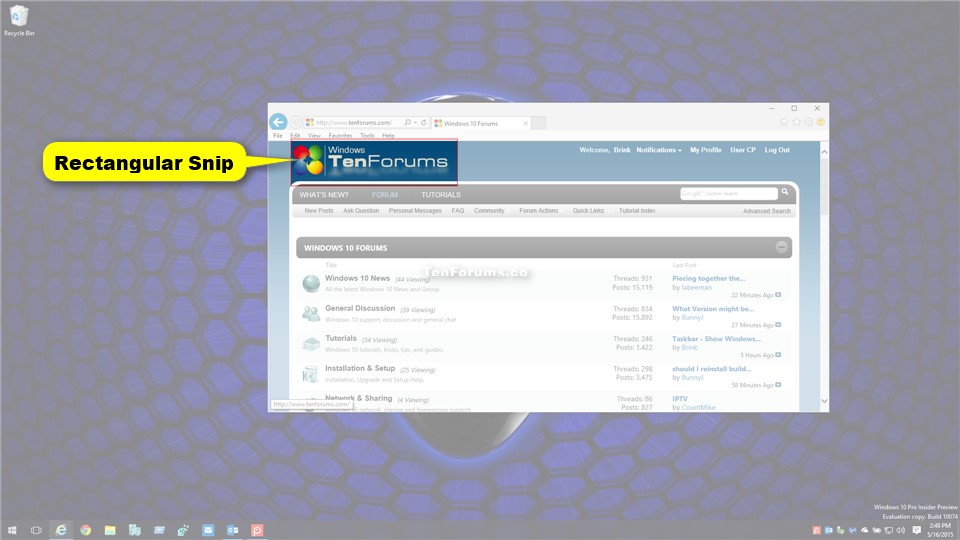Screen dimensions: 960x540
Task: Open the My Profile link
Action: [x=705, y=150]
